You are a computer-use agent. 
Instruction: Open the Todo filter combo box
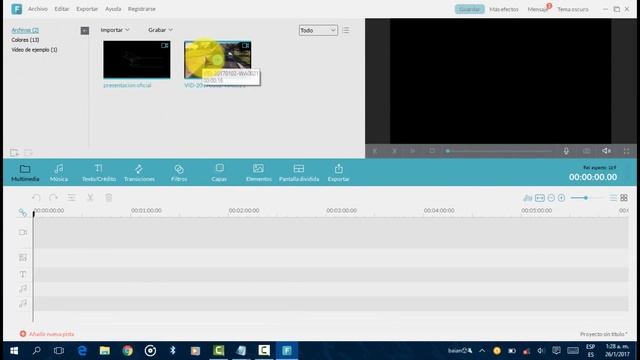(318, 30)
